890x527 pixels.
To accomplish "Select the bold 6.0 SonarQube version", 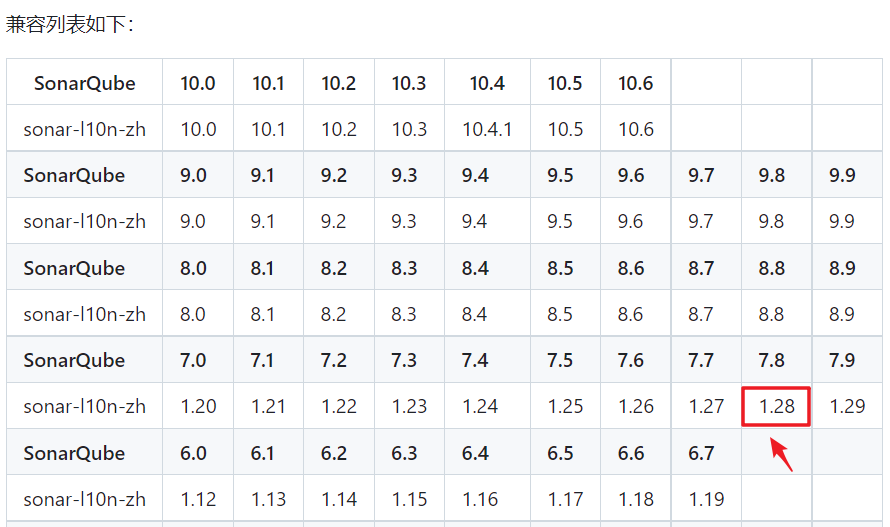I will [193, 453].
